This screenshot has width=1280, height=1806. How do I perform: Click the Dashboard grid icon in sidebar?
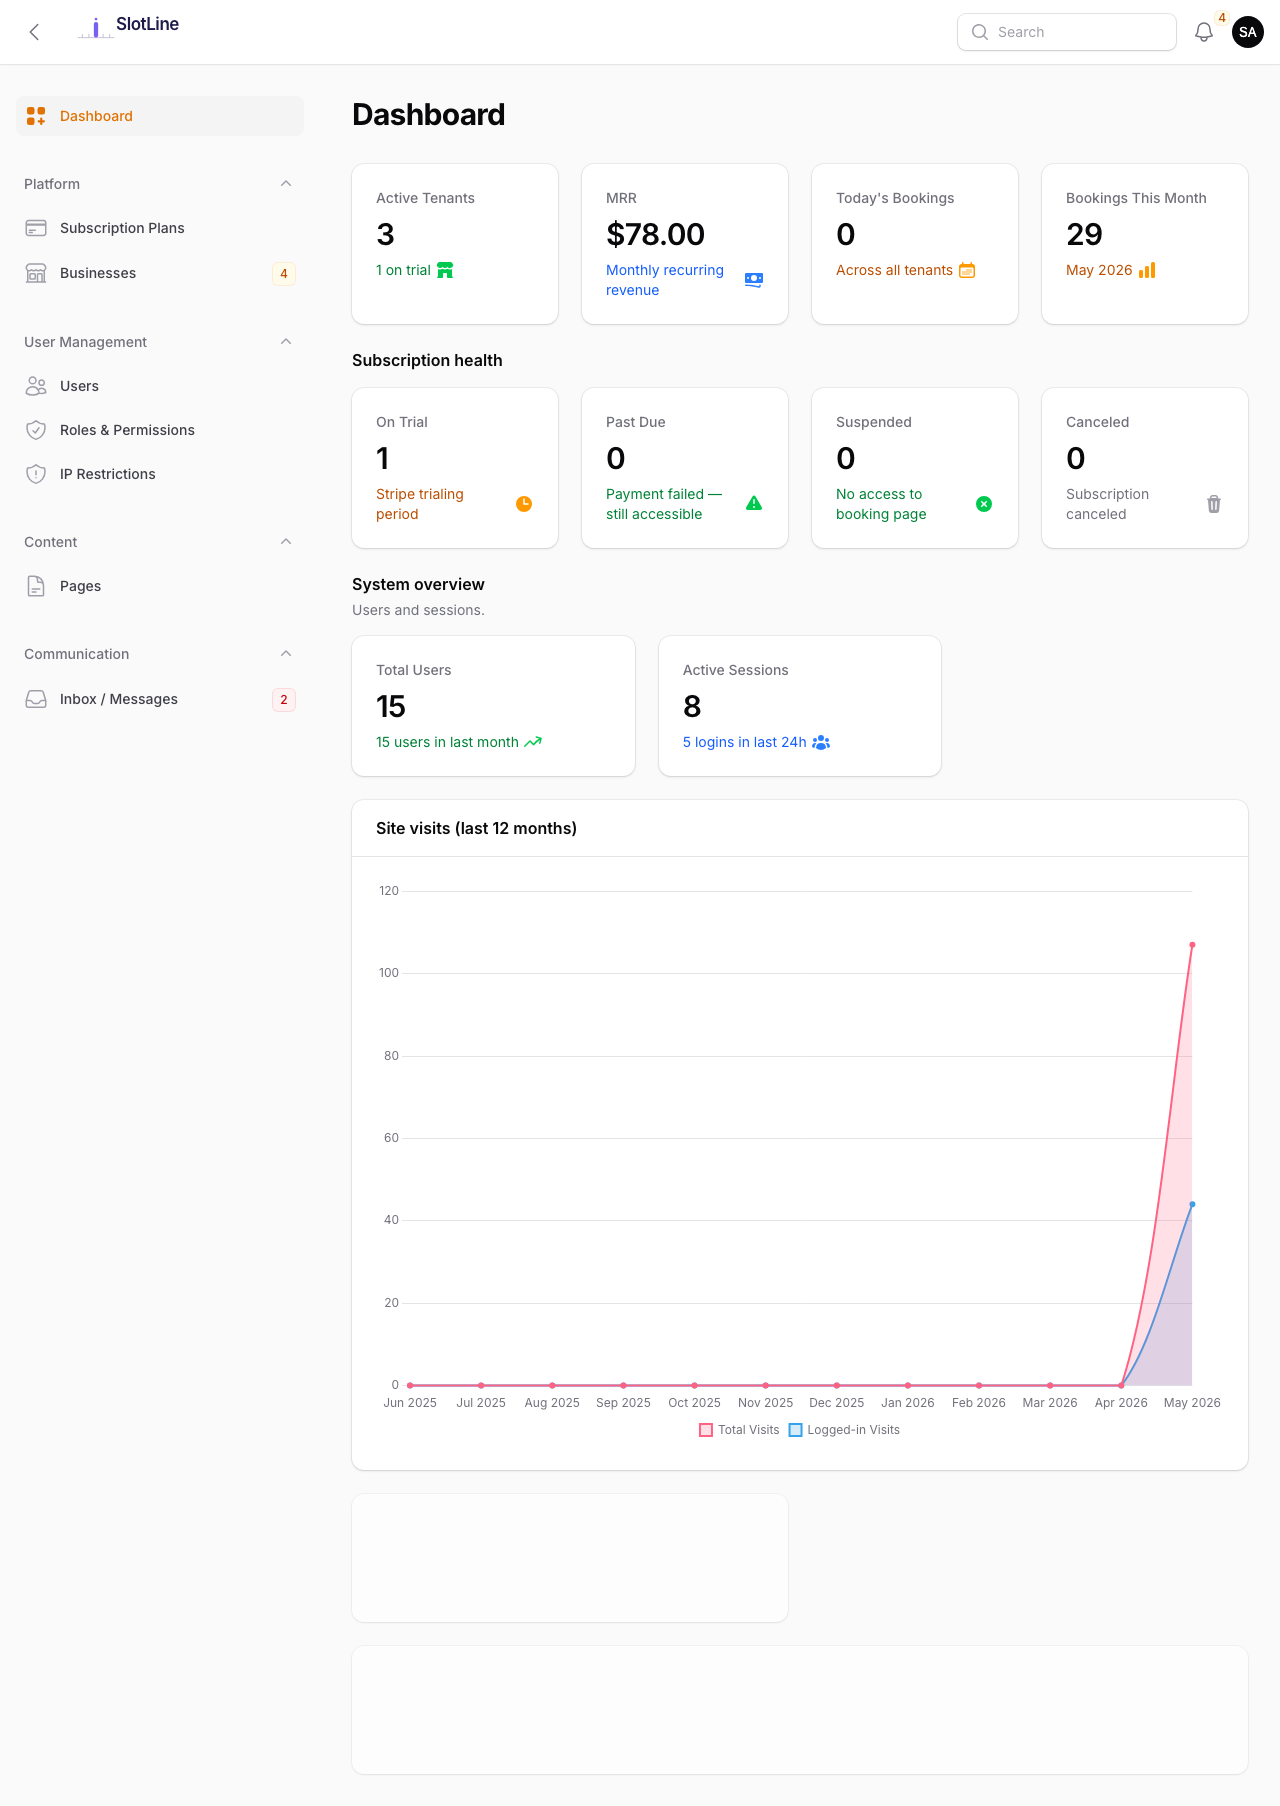click(x=36, y=116)
